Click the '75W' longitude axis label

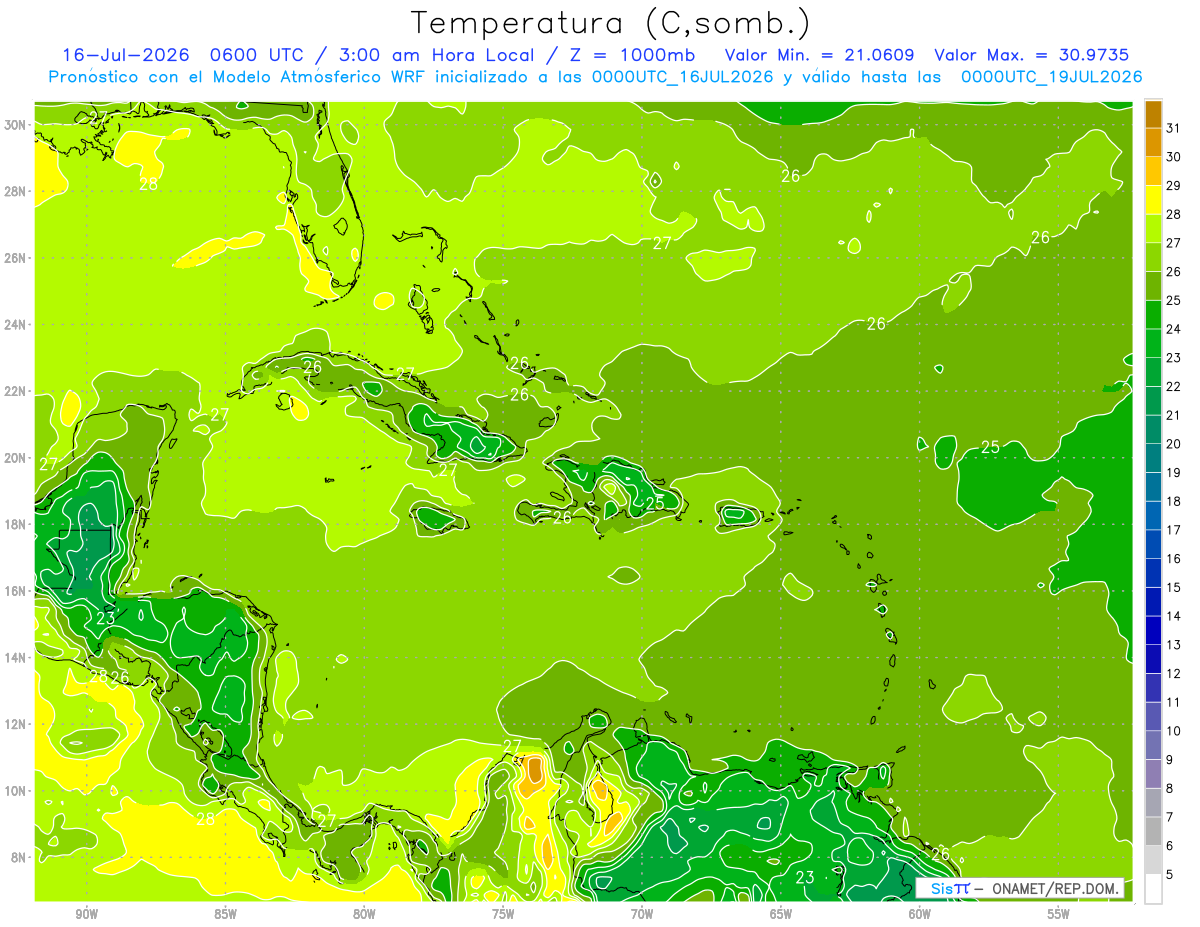[x=503, y=914]
